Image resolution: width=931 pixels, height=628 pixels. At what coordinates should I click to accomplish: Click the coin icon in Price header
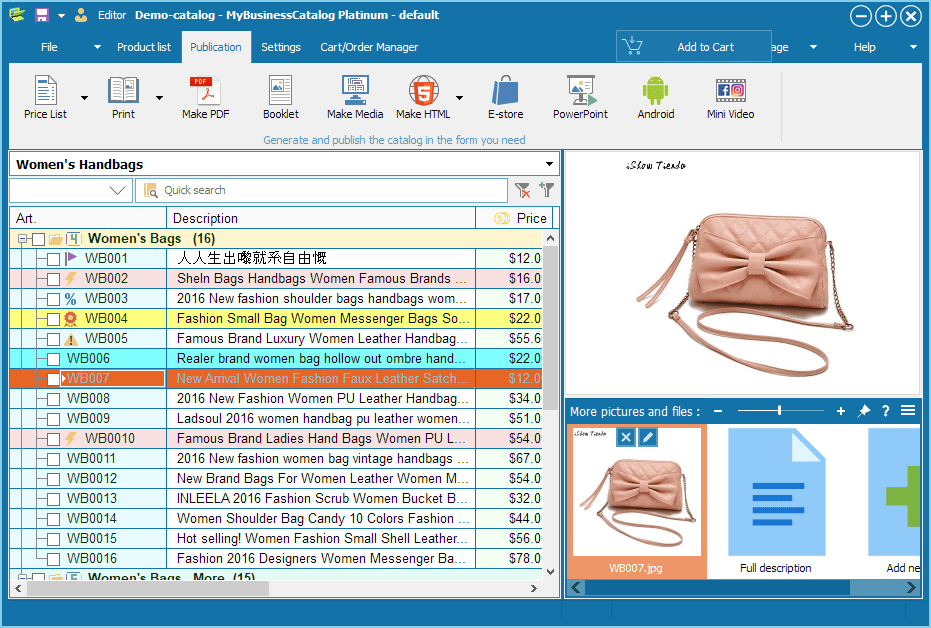coord(502,218)
